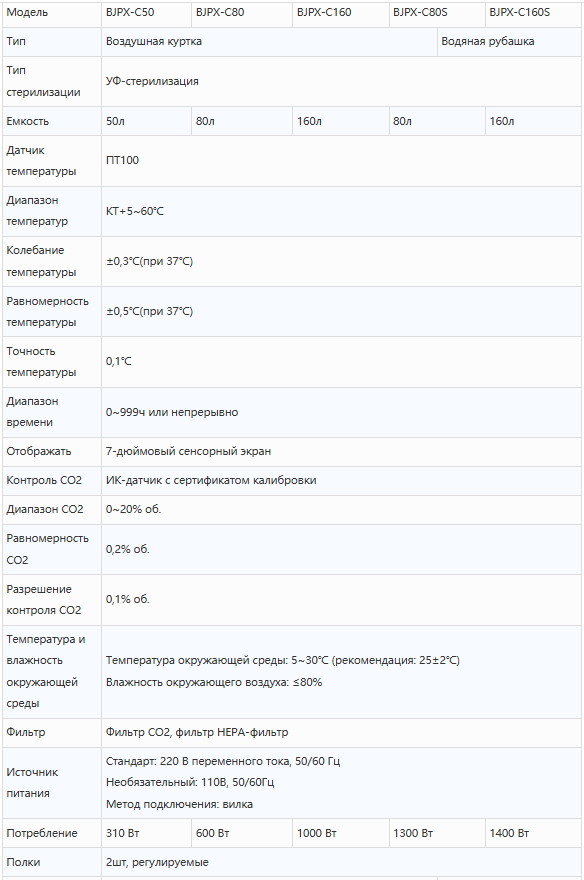Select the BJPX-C80 model column header
The width and height of the screenshot is (584, 880).
(x=242, y=12)
